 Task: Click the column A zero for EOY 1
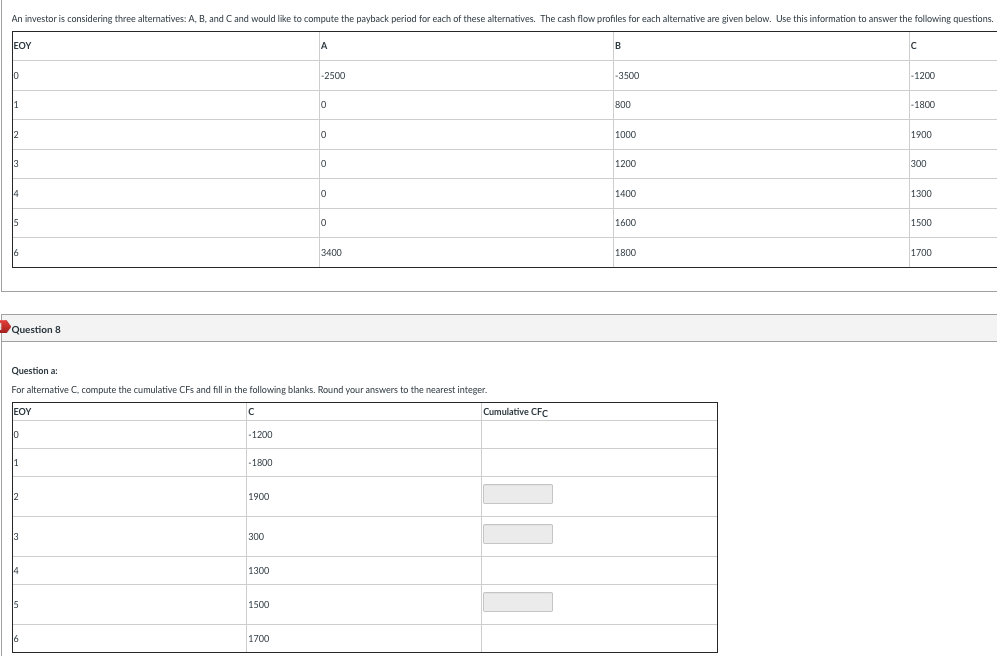(324, 104)
